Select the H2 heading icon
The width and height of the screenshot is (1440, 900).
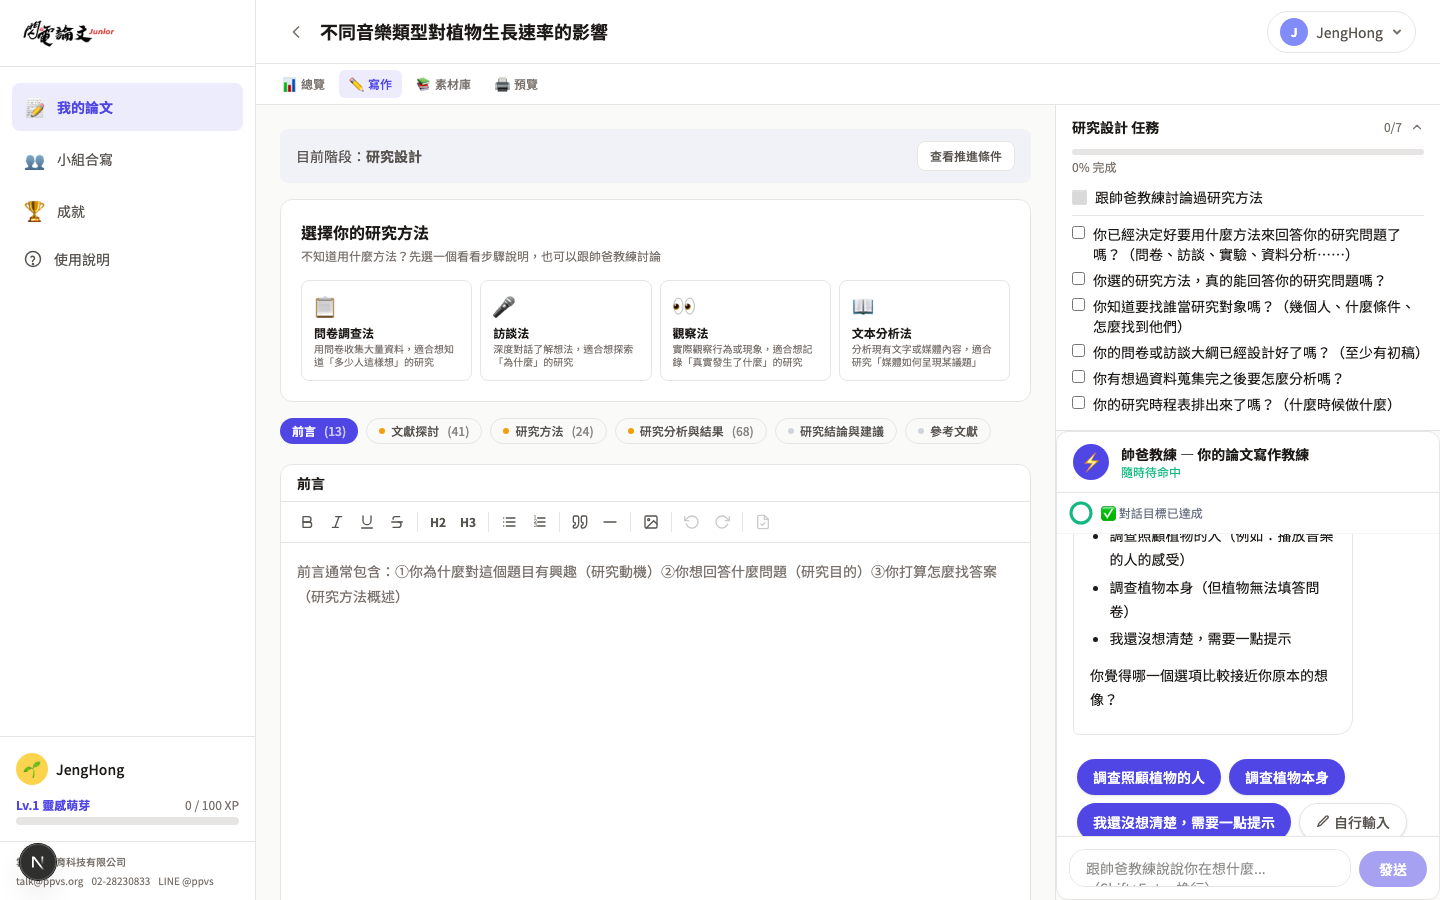437,521
